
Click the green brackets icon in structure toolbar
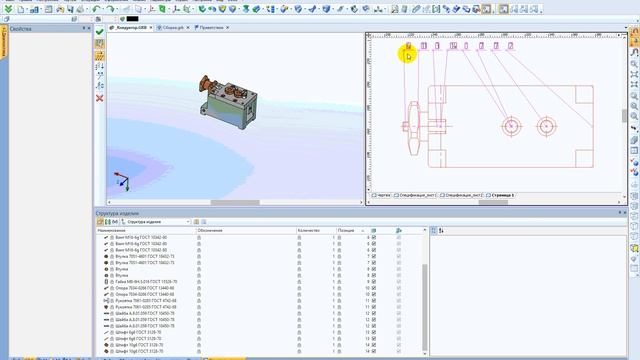108,222
